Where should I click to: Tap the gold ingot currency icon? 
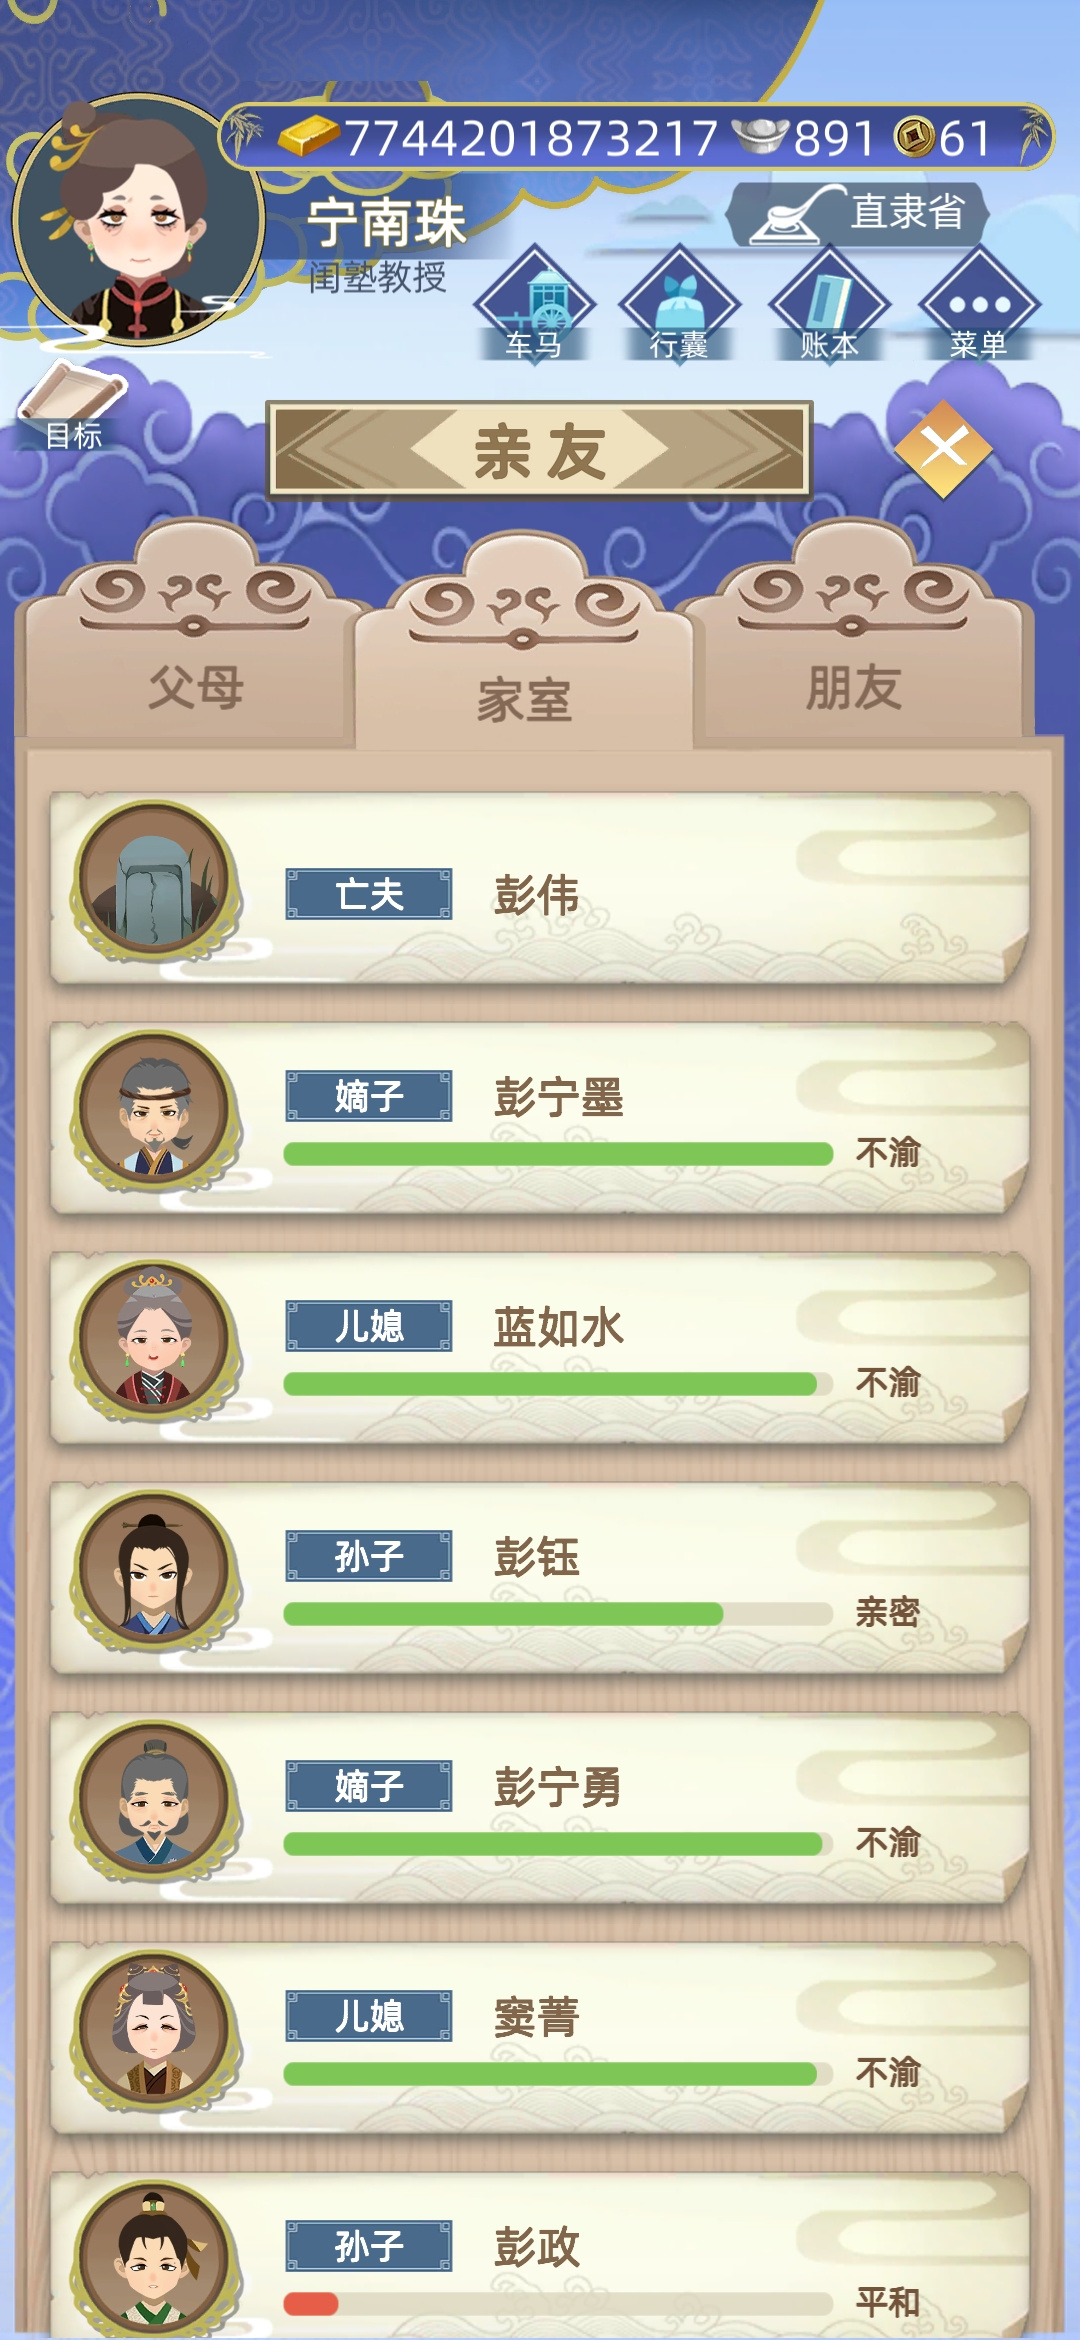point(308,136)
